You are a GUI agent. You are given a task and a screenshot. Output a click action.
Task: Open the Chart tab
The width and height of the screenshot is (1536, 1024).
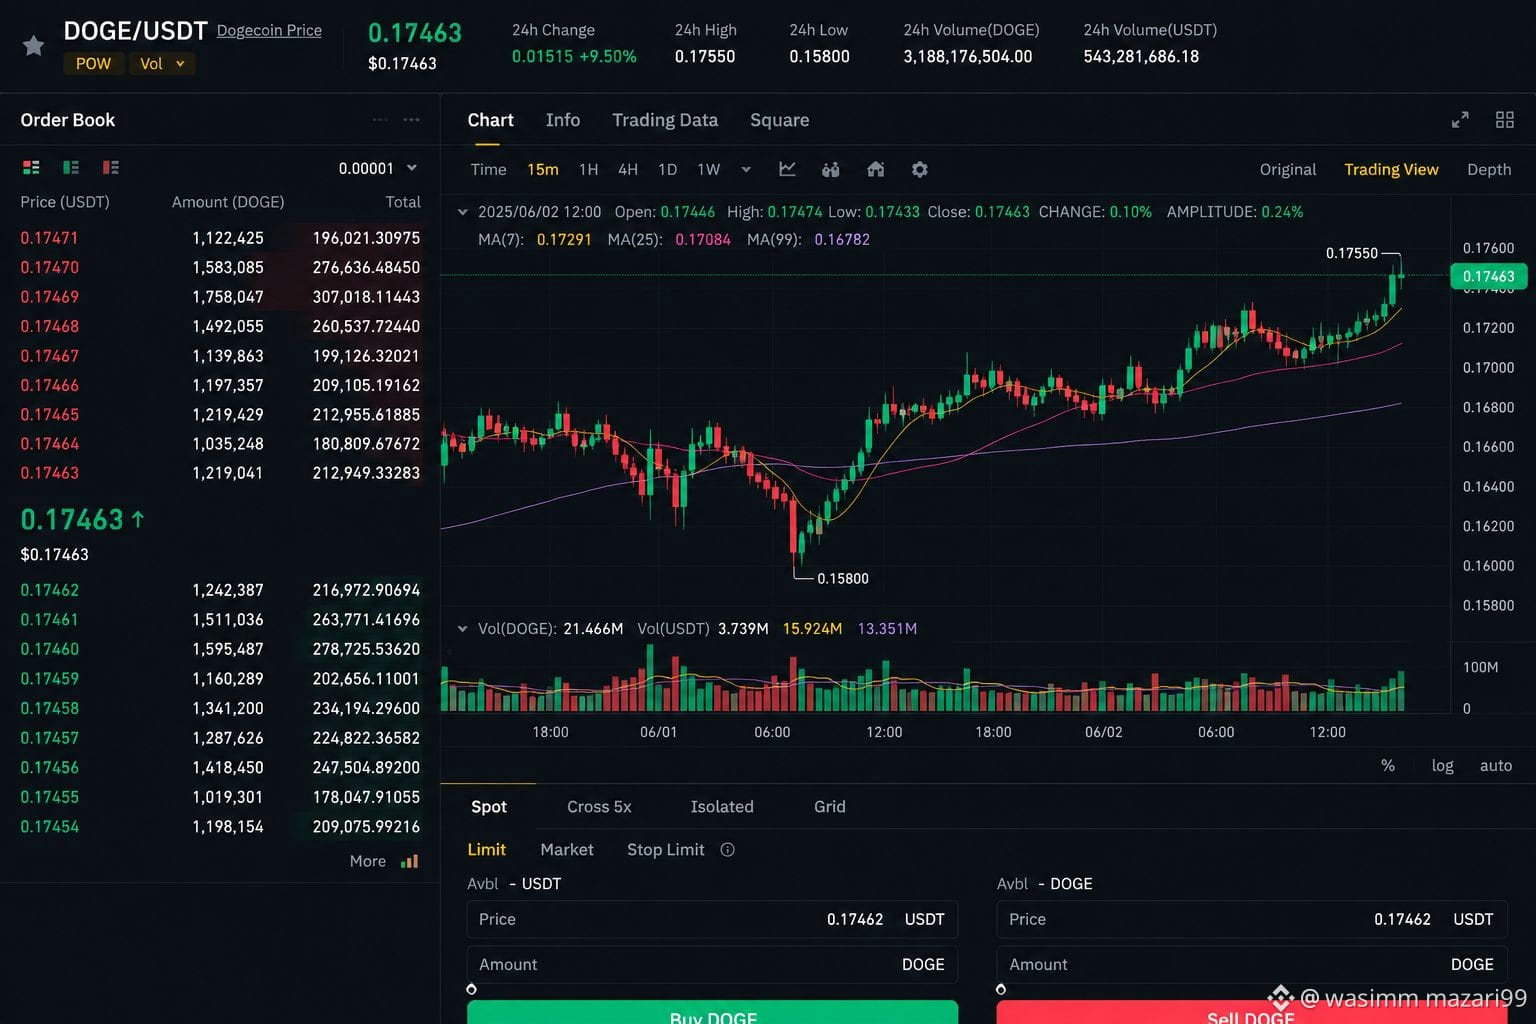tap(490, 120)
